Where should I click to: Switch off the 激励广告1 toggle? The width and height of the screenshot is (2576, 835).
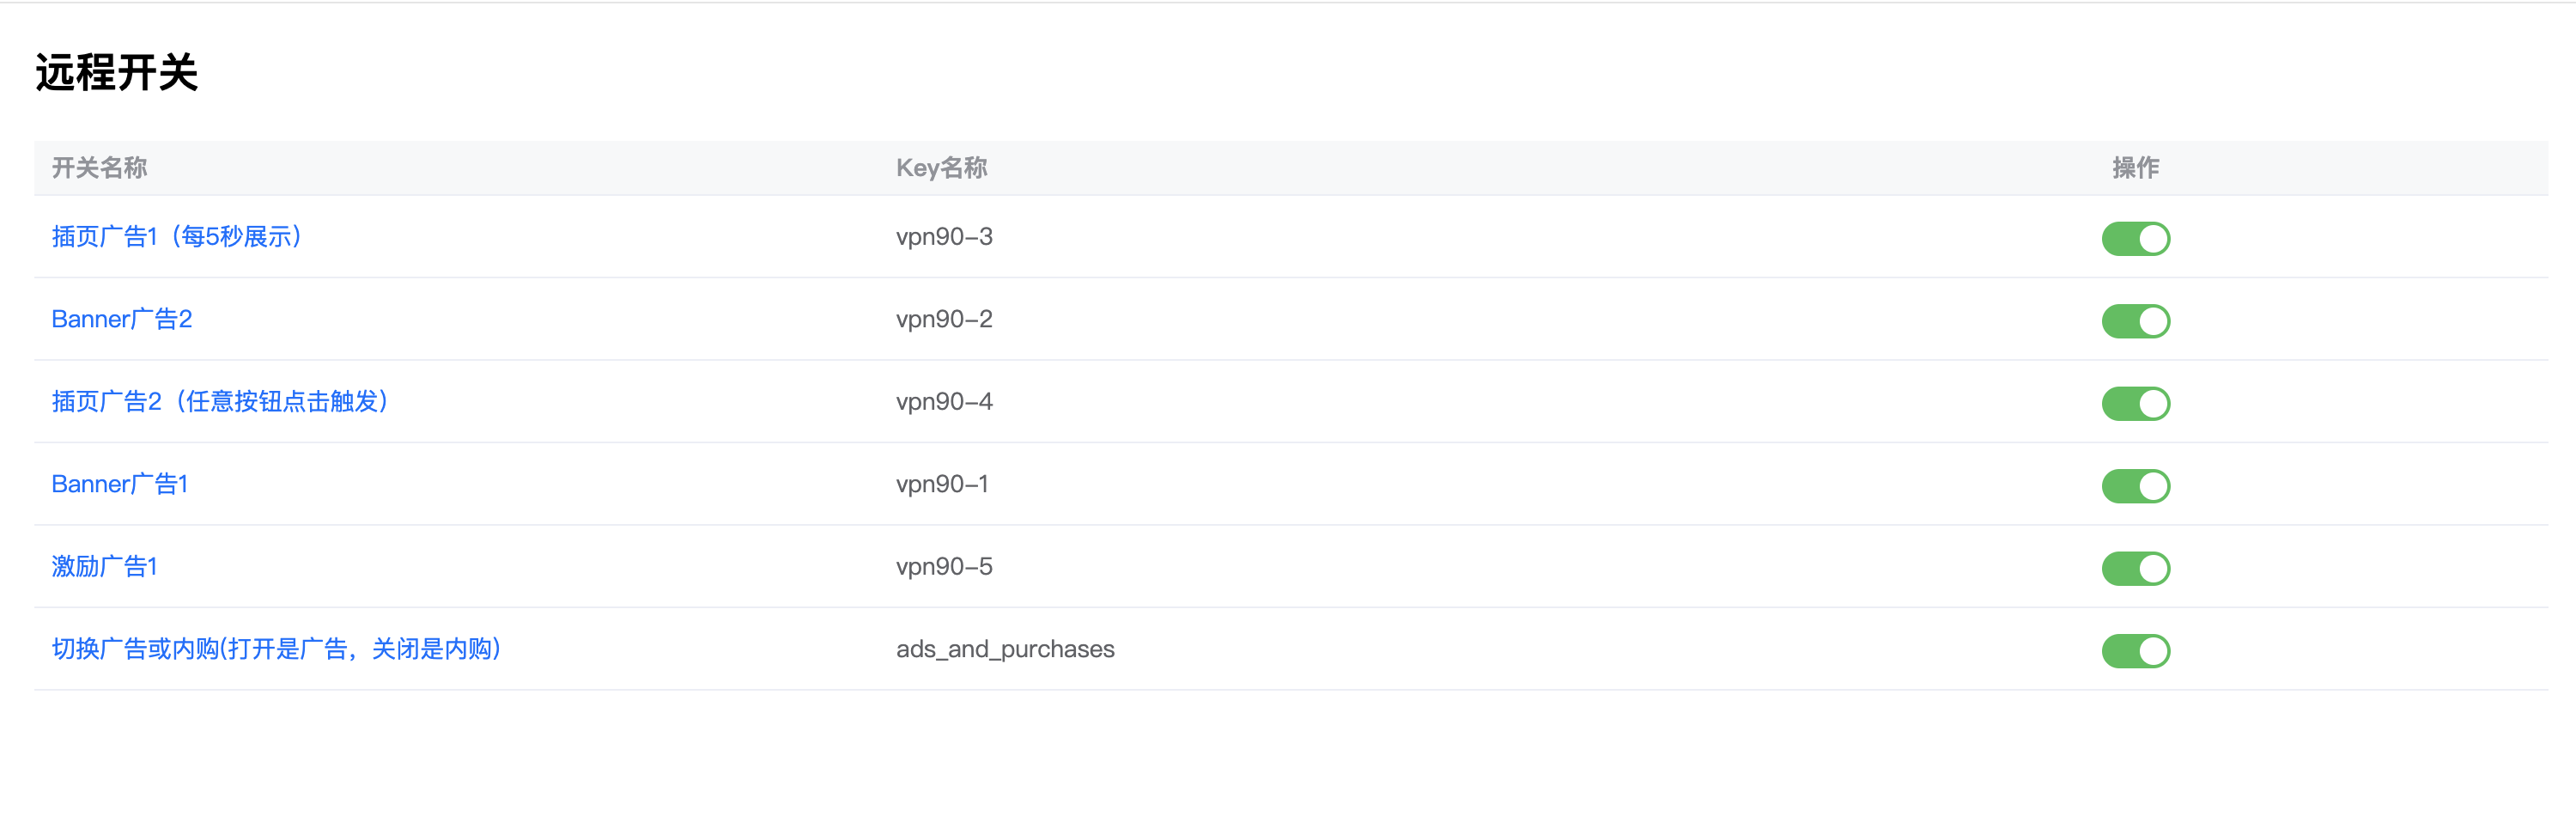(2135, 569)
